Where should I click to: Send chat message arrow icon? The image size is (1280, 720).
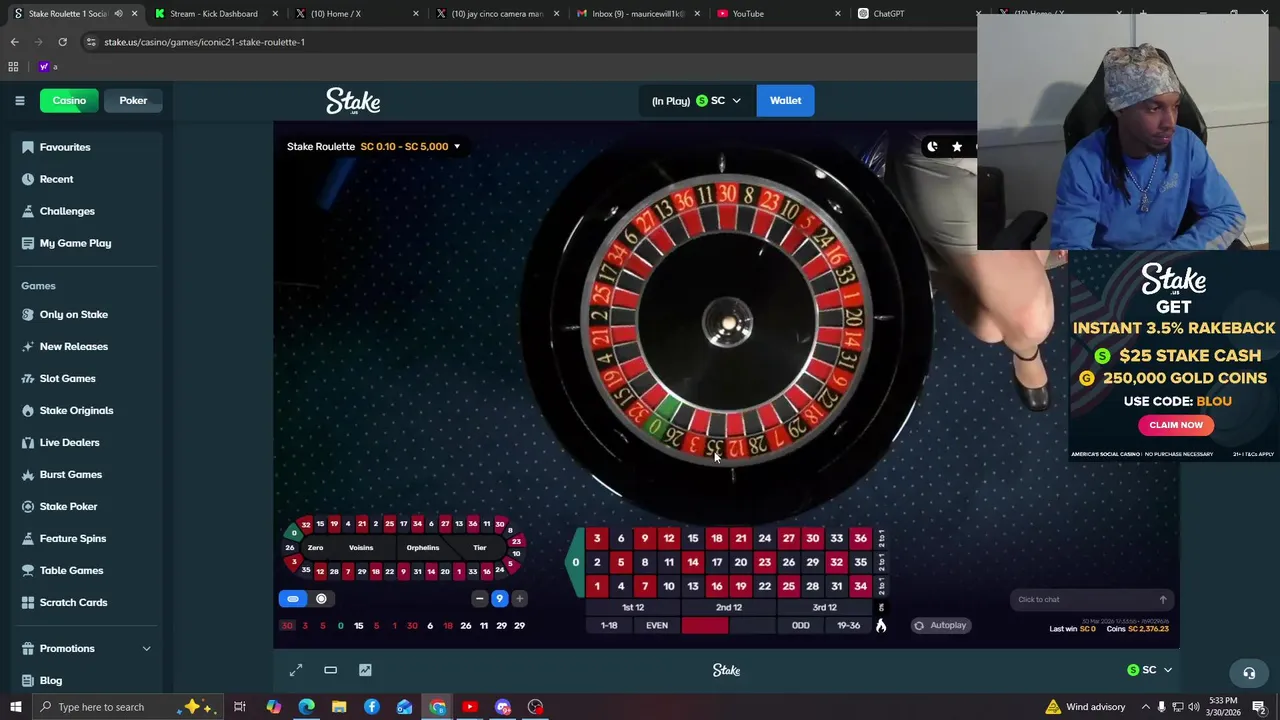tap(1162, 600)
